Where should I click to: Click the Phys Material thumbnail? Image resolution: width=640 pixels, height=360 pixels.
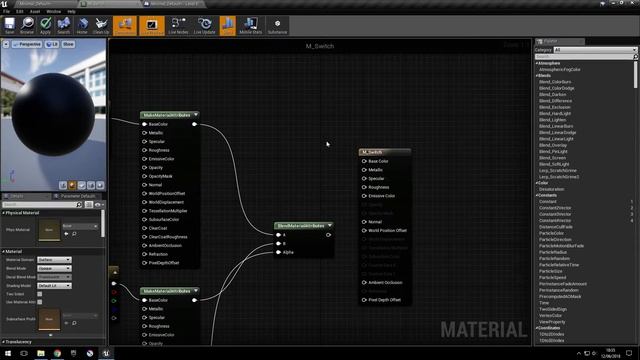(49, 230)
